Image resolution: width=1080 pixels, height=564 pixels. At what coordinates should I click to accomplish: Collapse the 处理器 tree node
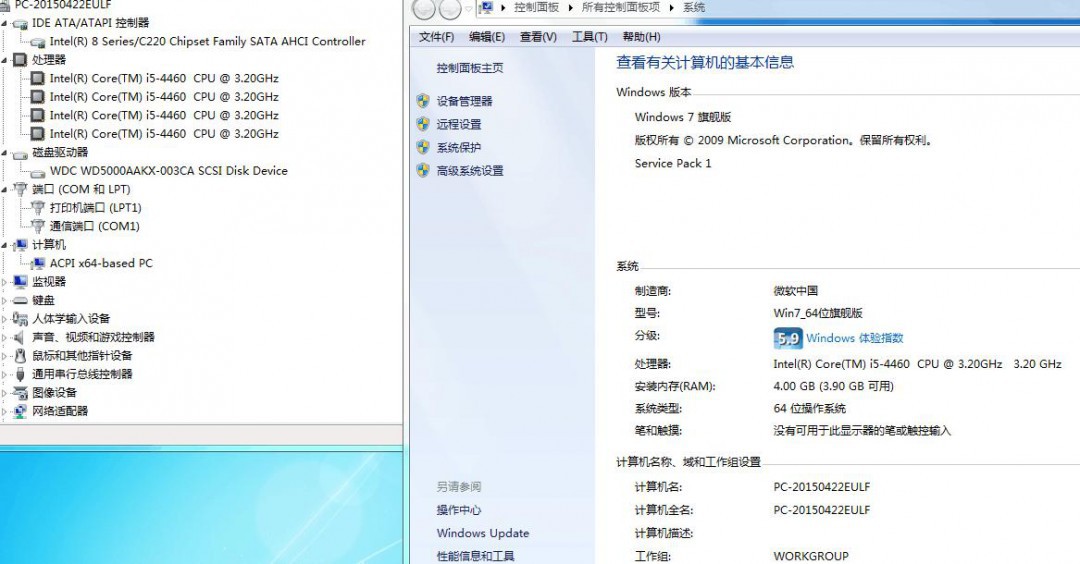[x=4, y=61]
